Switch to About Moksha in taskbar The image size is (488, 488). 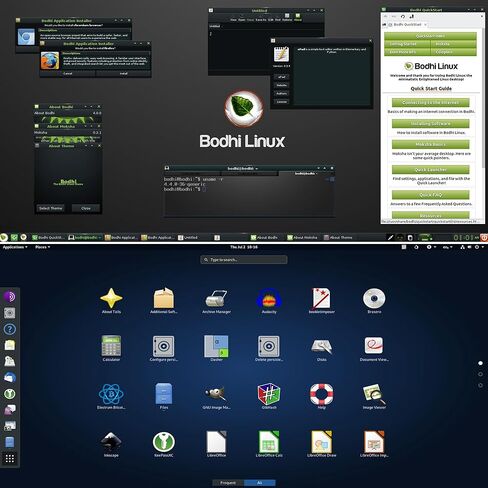point(302,238)
